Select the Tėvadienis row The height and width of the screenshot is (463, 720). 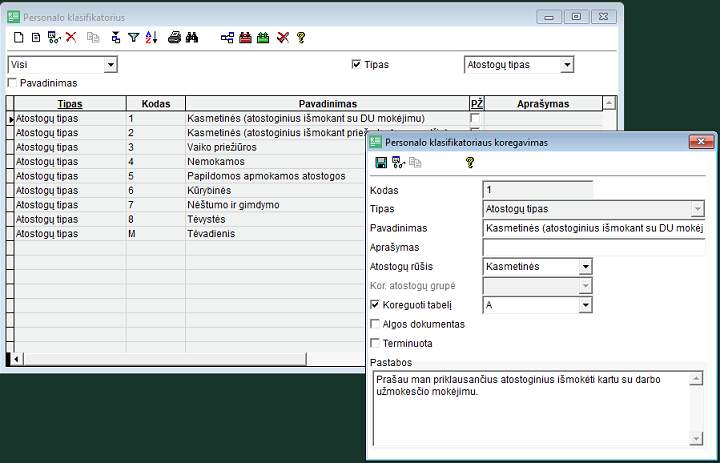click(212, 233)
